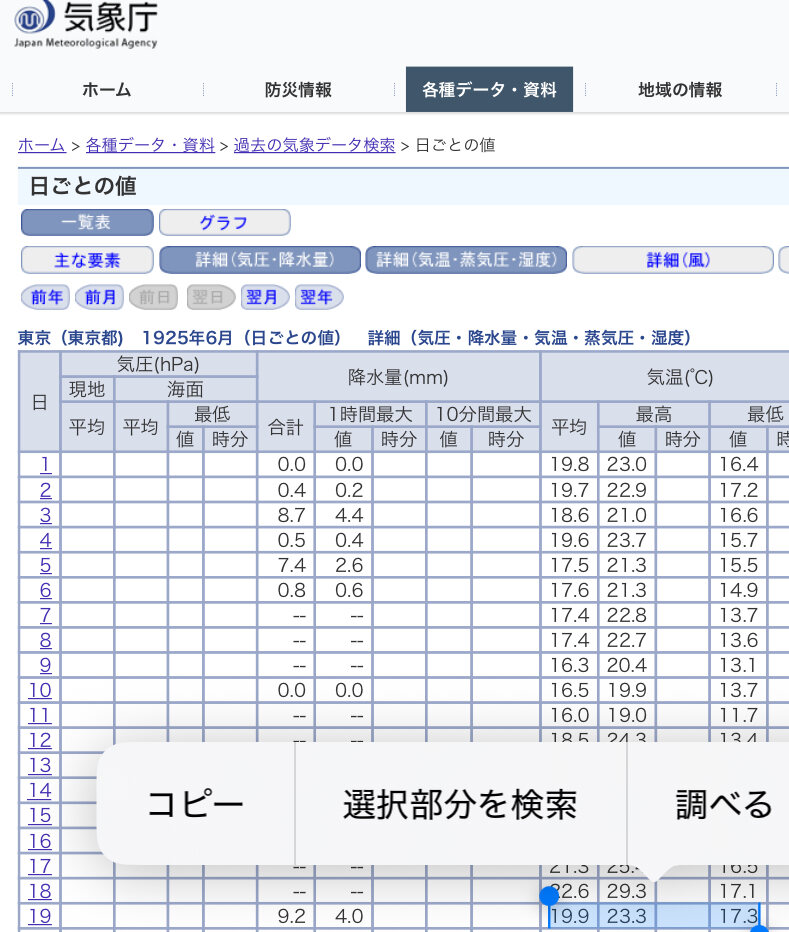Image resolution: width=789 pixels, height=932 pixels.
Task: Switch to the グラフ view
Action: pos(224,222)
